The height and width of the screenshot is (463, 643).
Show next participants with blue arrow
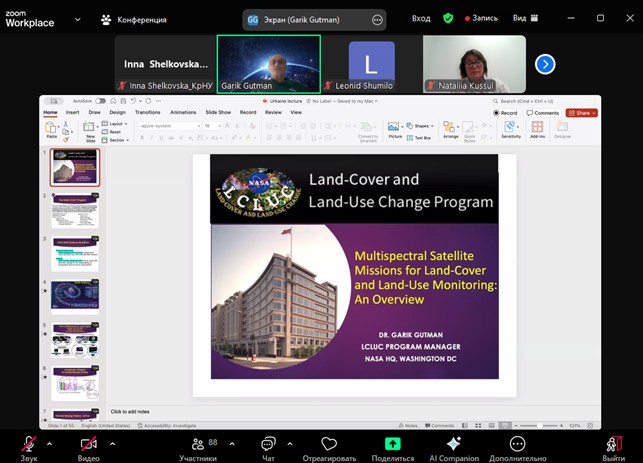[x=545, y=64]
